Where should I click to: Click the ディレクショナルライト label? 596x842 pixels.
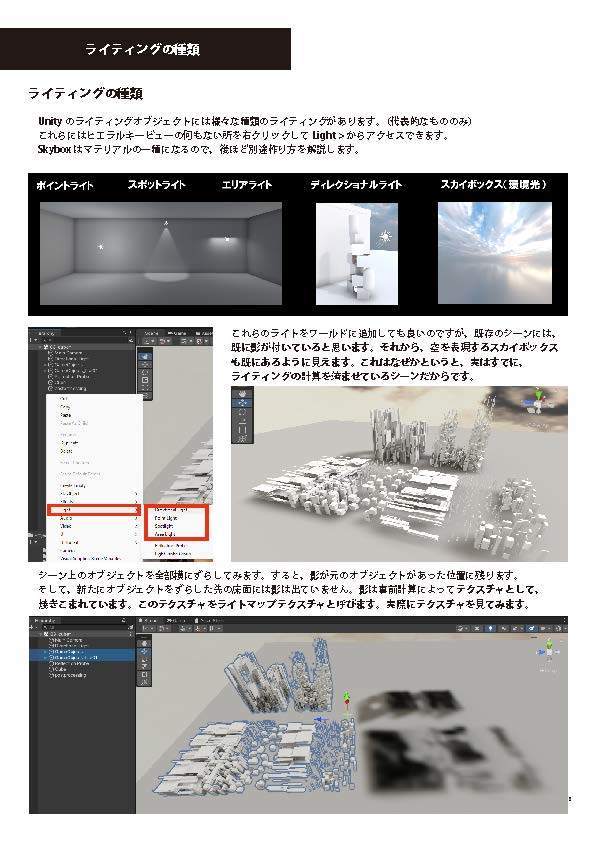click(x=356, y=185)
